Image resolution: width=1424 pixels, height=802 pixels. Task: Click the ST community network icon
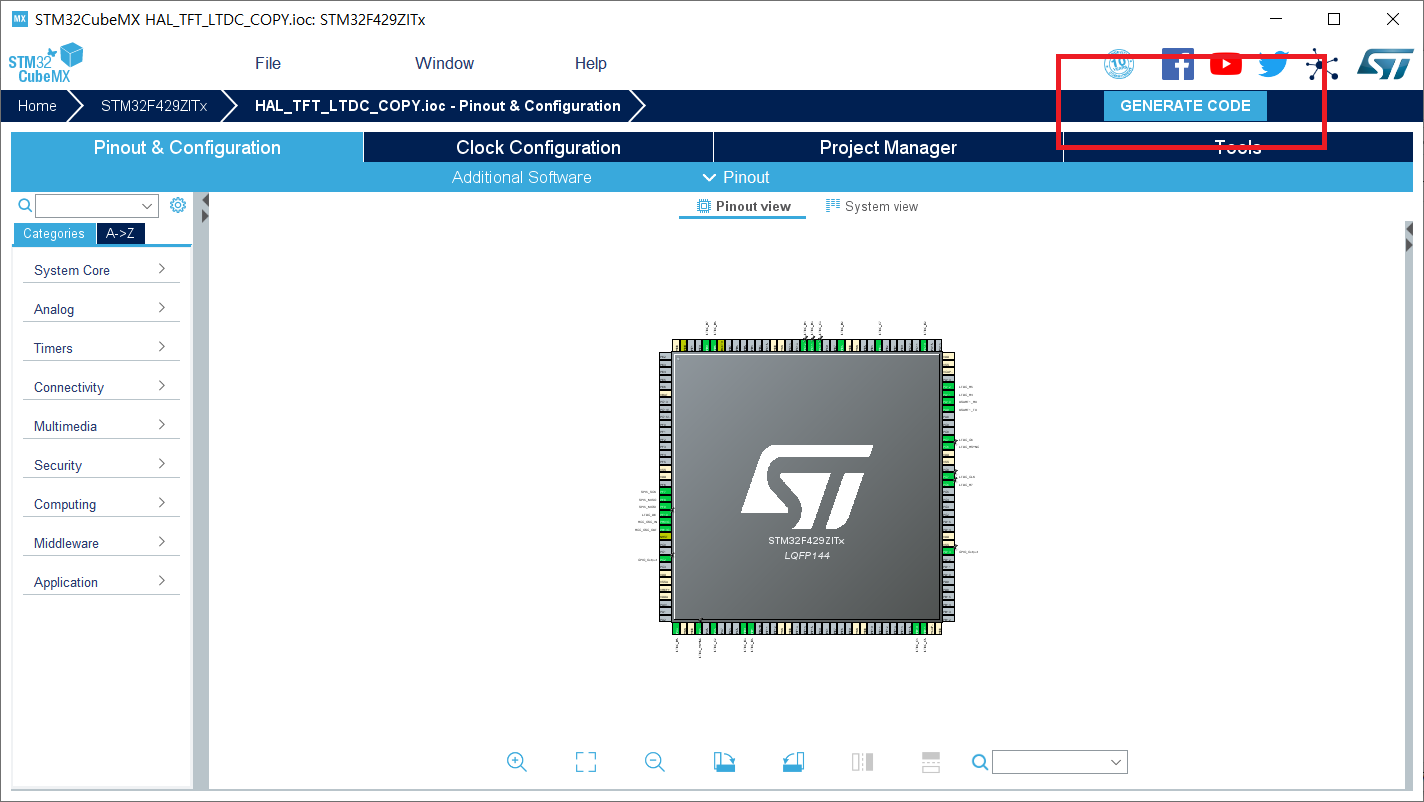tap(1322, 65)
